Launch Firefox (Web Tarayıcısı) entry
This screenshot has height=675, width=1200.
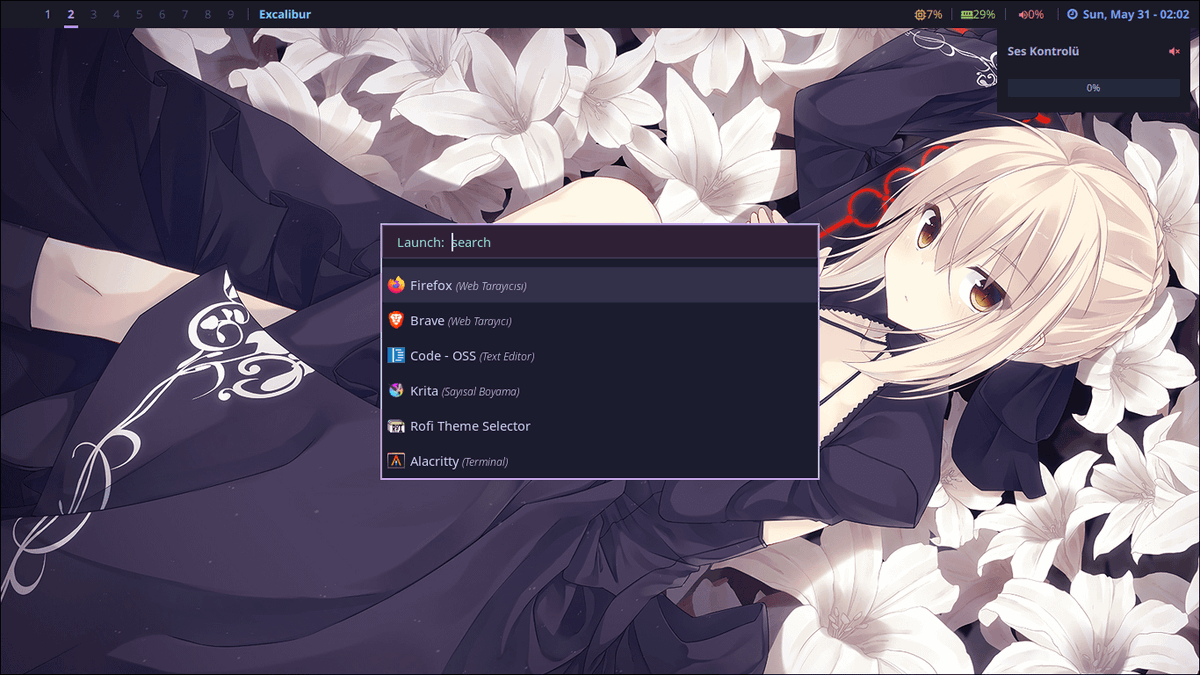600,285
